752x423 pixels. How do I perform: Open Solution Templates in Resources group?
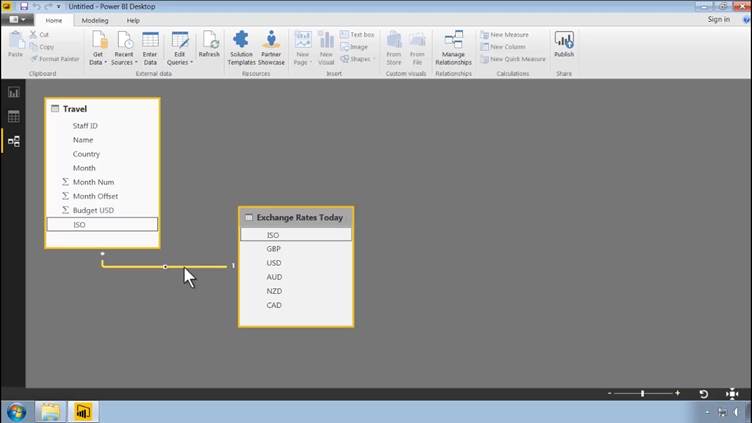pos(241,46)
